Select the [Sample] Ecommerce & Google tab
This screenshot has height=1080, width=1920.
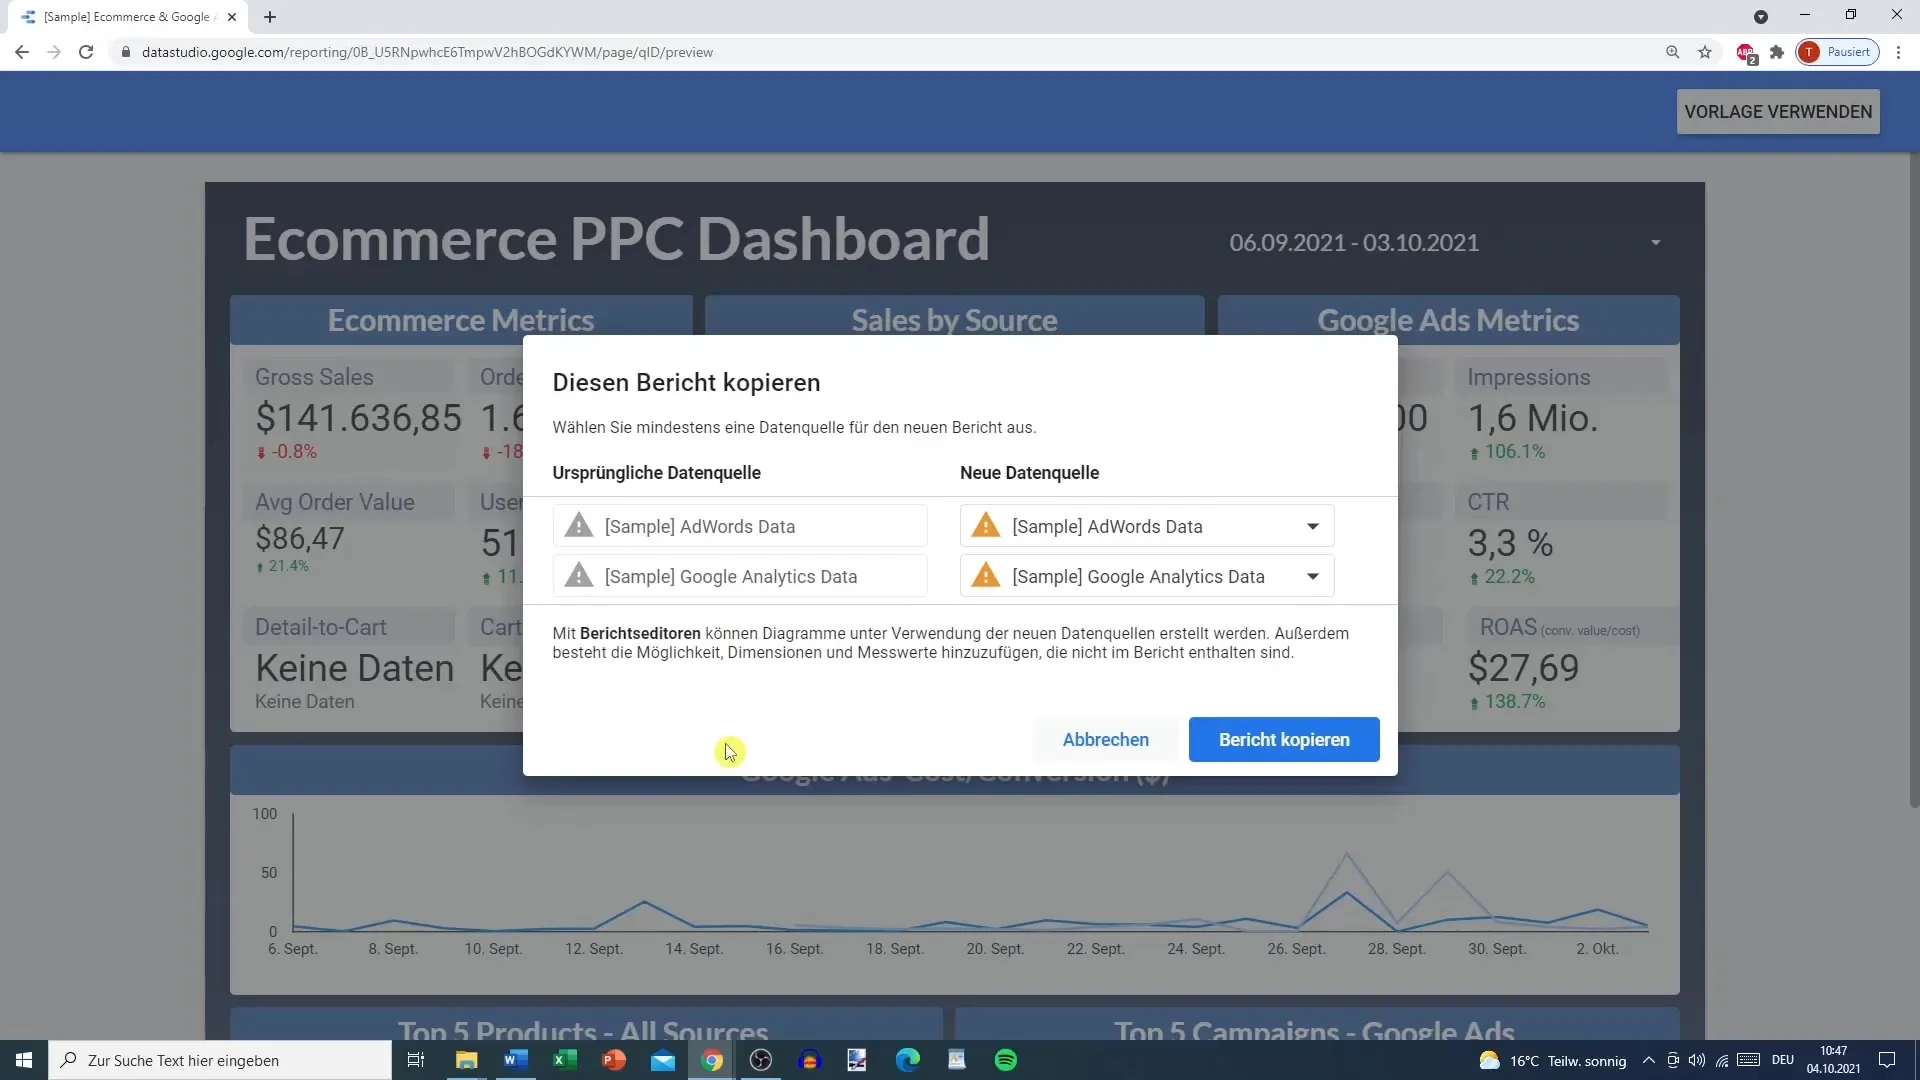click(x=128, y=17)
